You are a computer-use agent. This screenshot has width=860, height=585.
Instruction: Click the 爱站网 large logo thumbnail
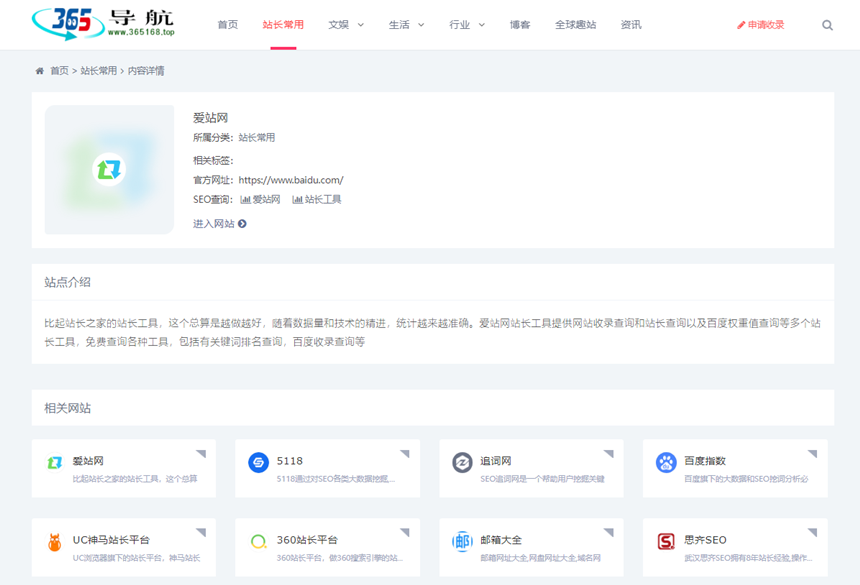click(109, 169)
